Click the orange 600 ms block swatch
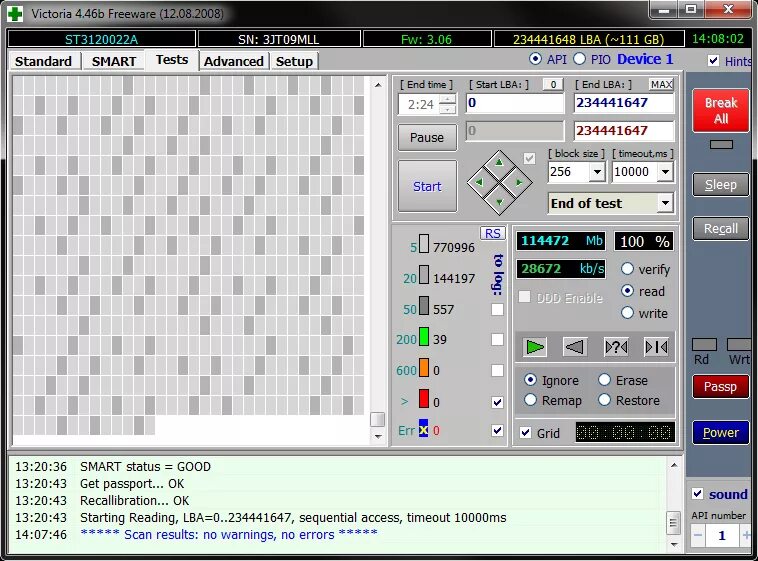Screen dimensions: 758x561 tap(423, 368)
